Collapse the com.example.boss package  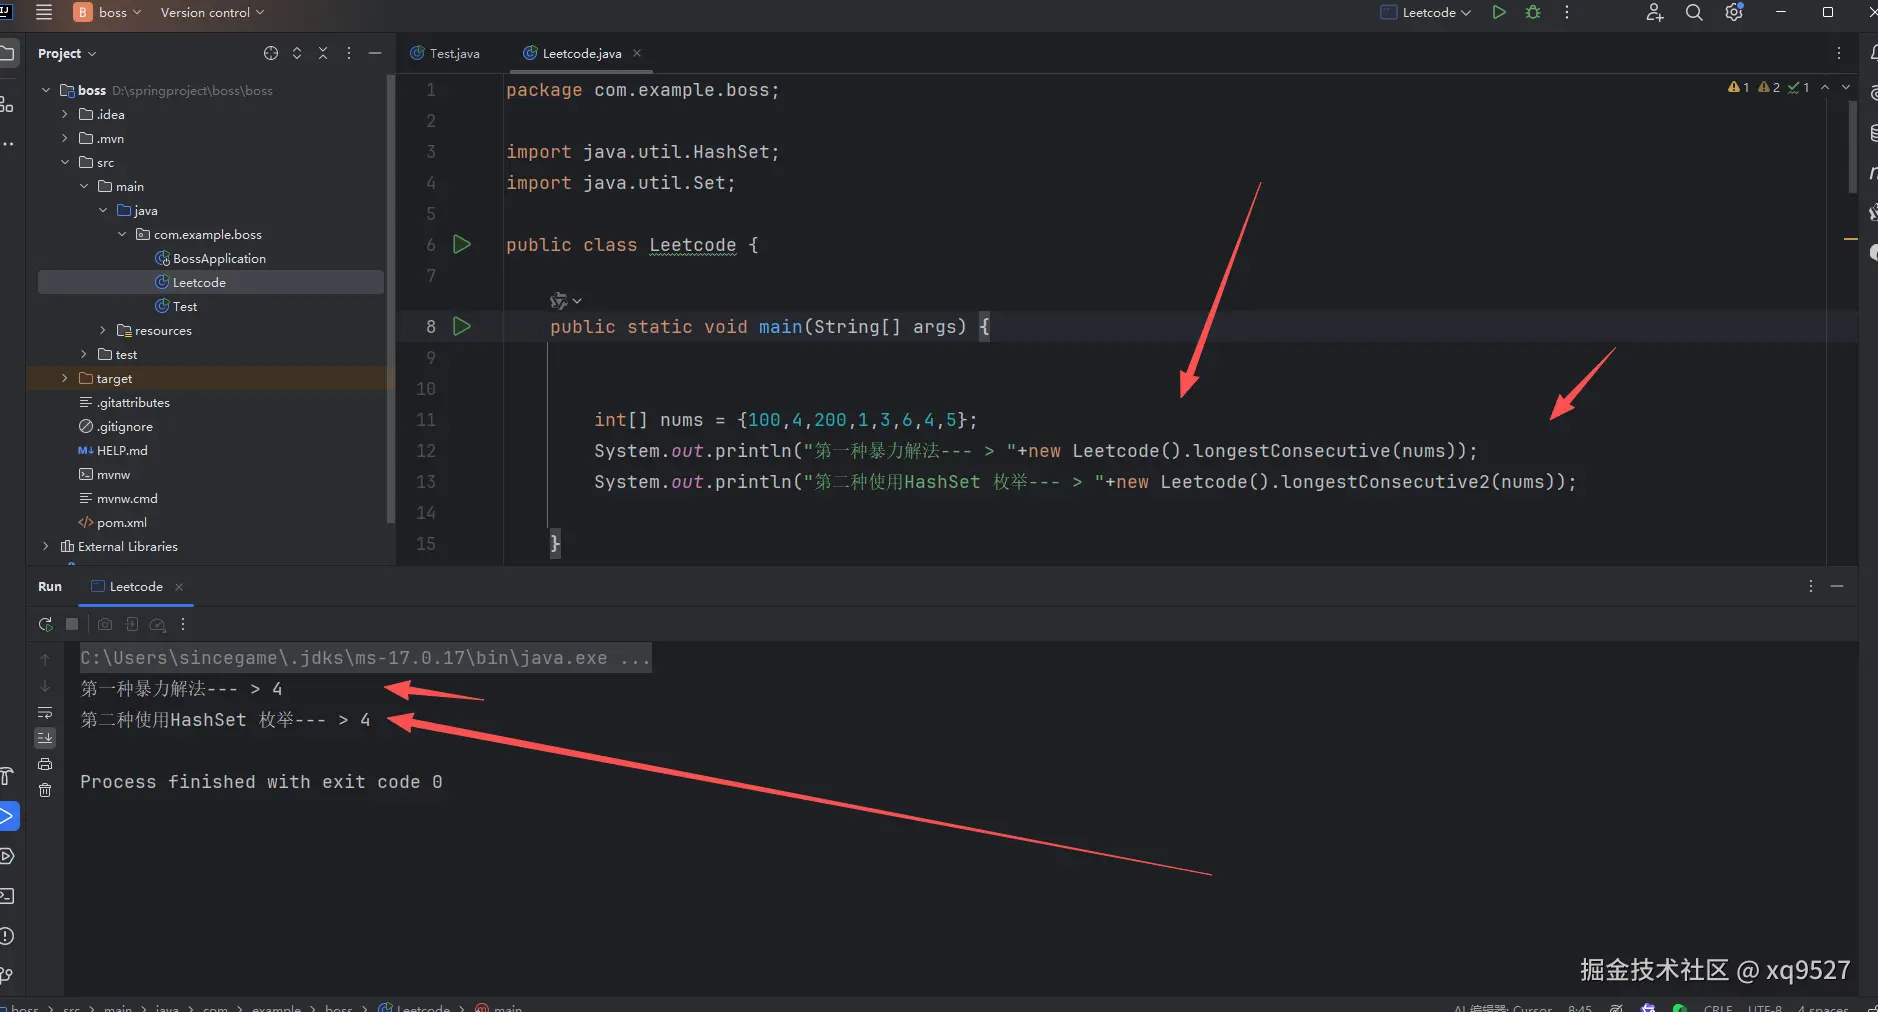click(122, 234)
